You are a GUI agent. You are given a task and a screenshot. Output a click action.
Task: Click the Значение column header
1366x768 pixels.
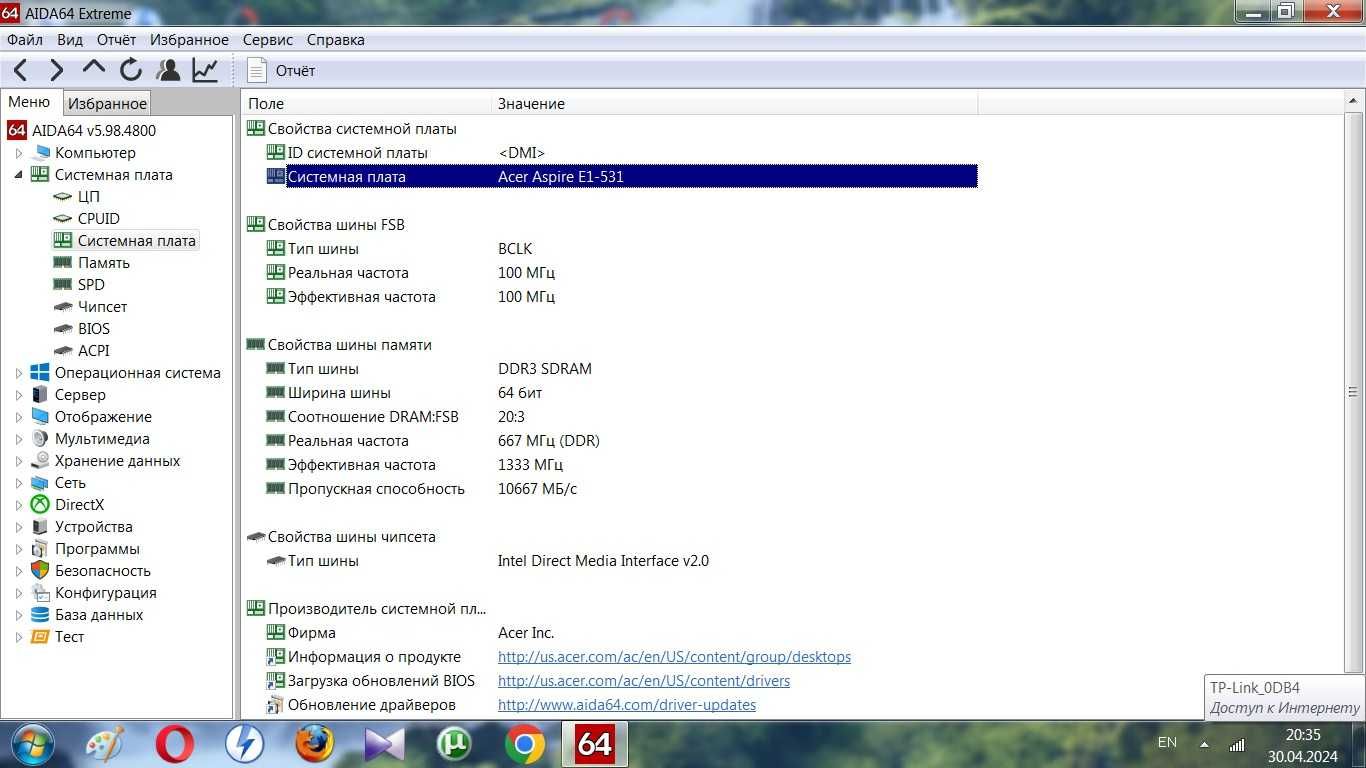click(x=734, y=103)
